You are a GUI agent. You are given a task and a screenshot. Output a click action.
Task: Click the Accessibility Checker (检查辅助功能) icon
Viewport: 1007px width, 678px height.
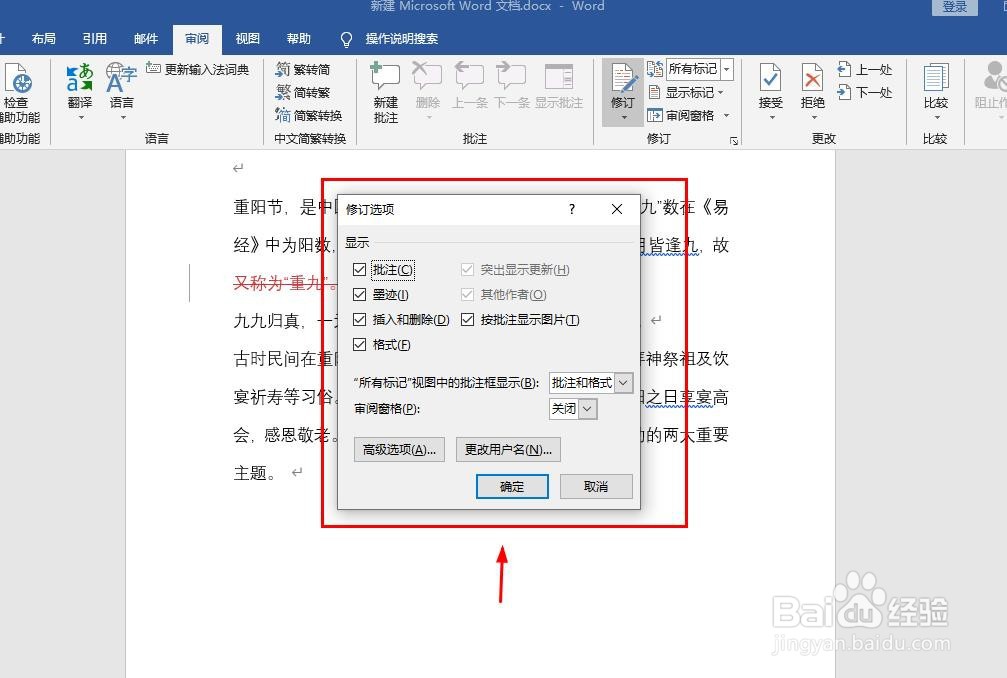[x=20, y=88]
